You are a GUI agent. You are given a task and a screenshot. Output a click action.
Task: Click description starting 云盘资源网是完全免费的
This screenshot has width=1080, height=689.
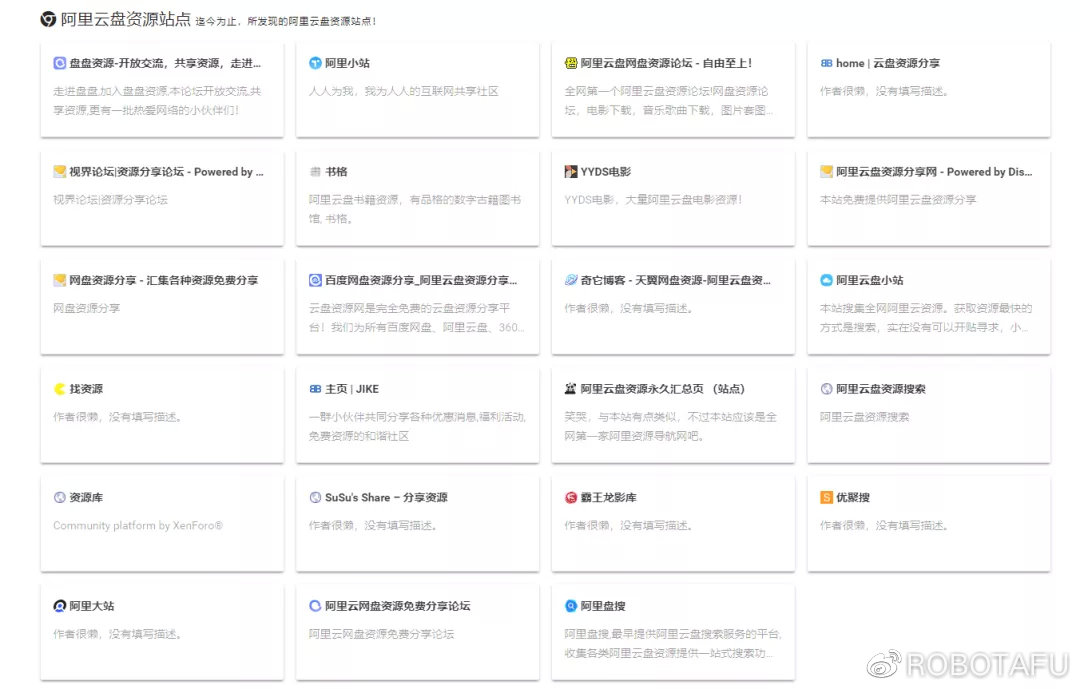pyautogui.click(x=416, y=318)
